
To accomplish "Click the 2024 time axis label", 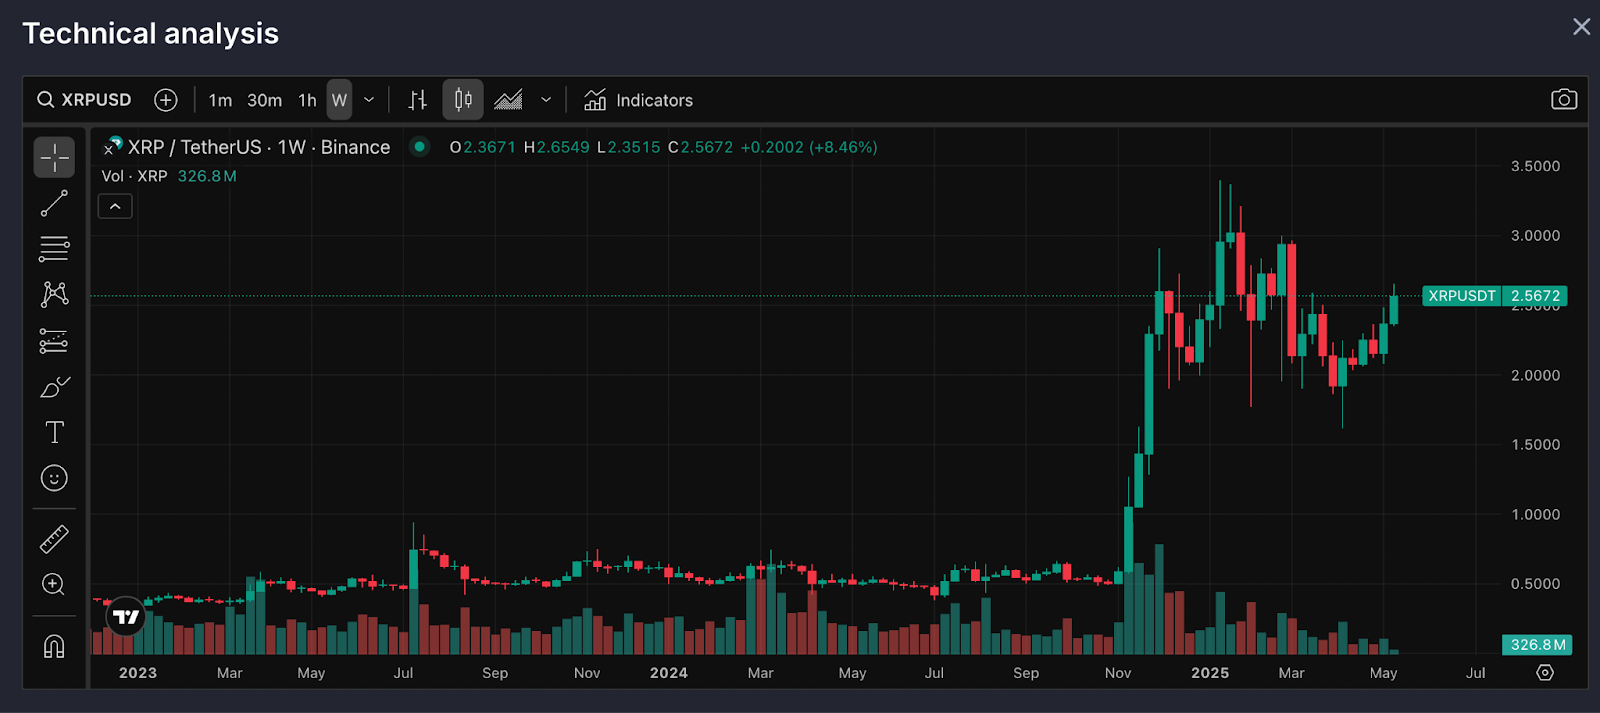I will point(669,673).
